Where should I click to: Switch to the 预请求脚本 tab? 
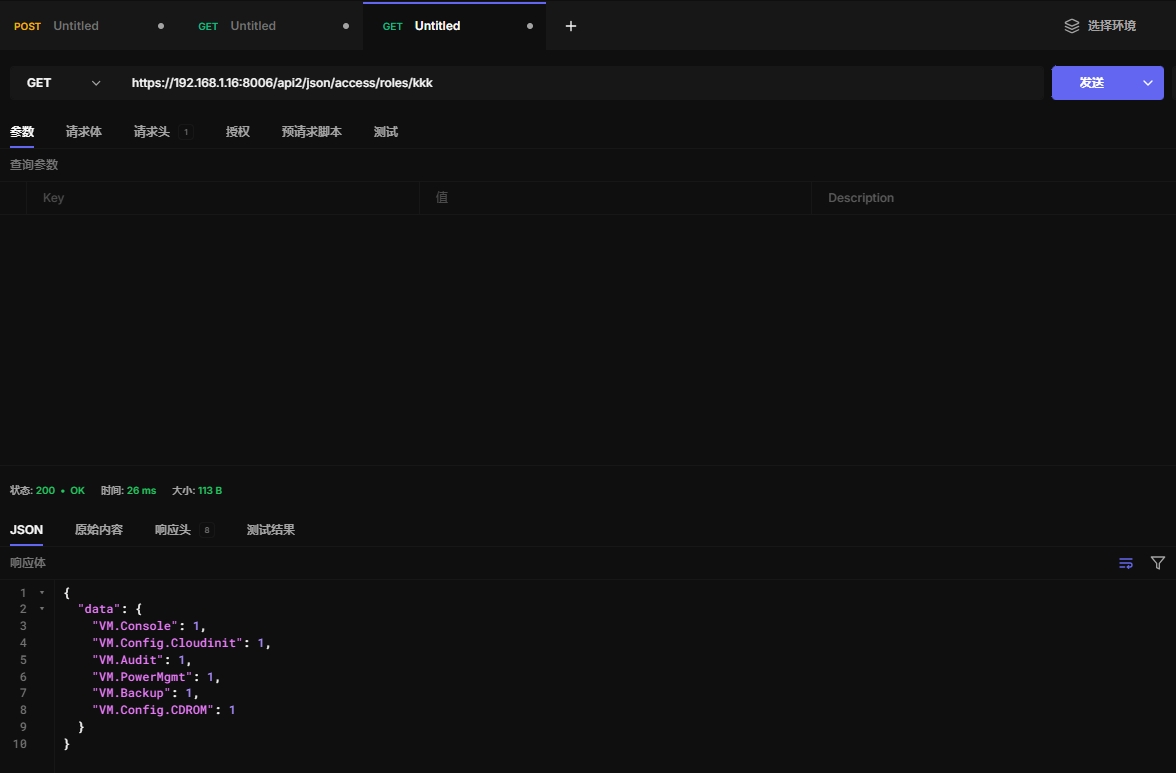click(x=312, y=132)
